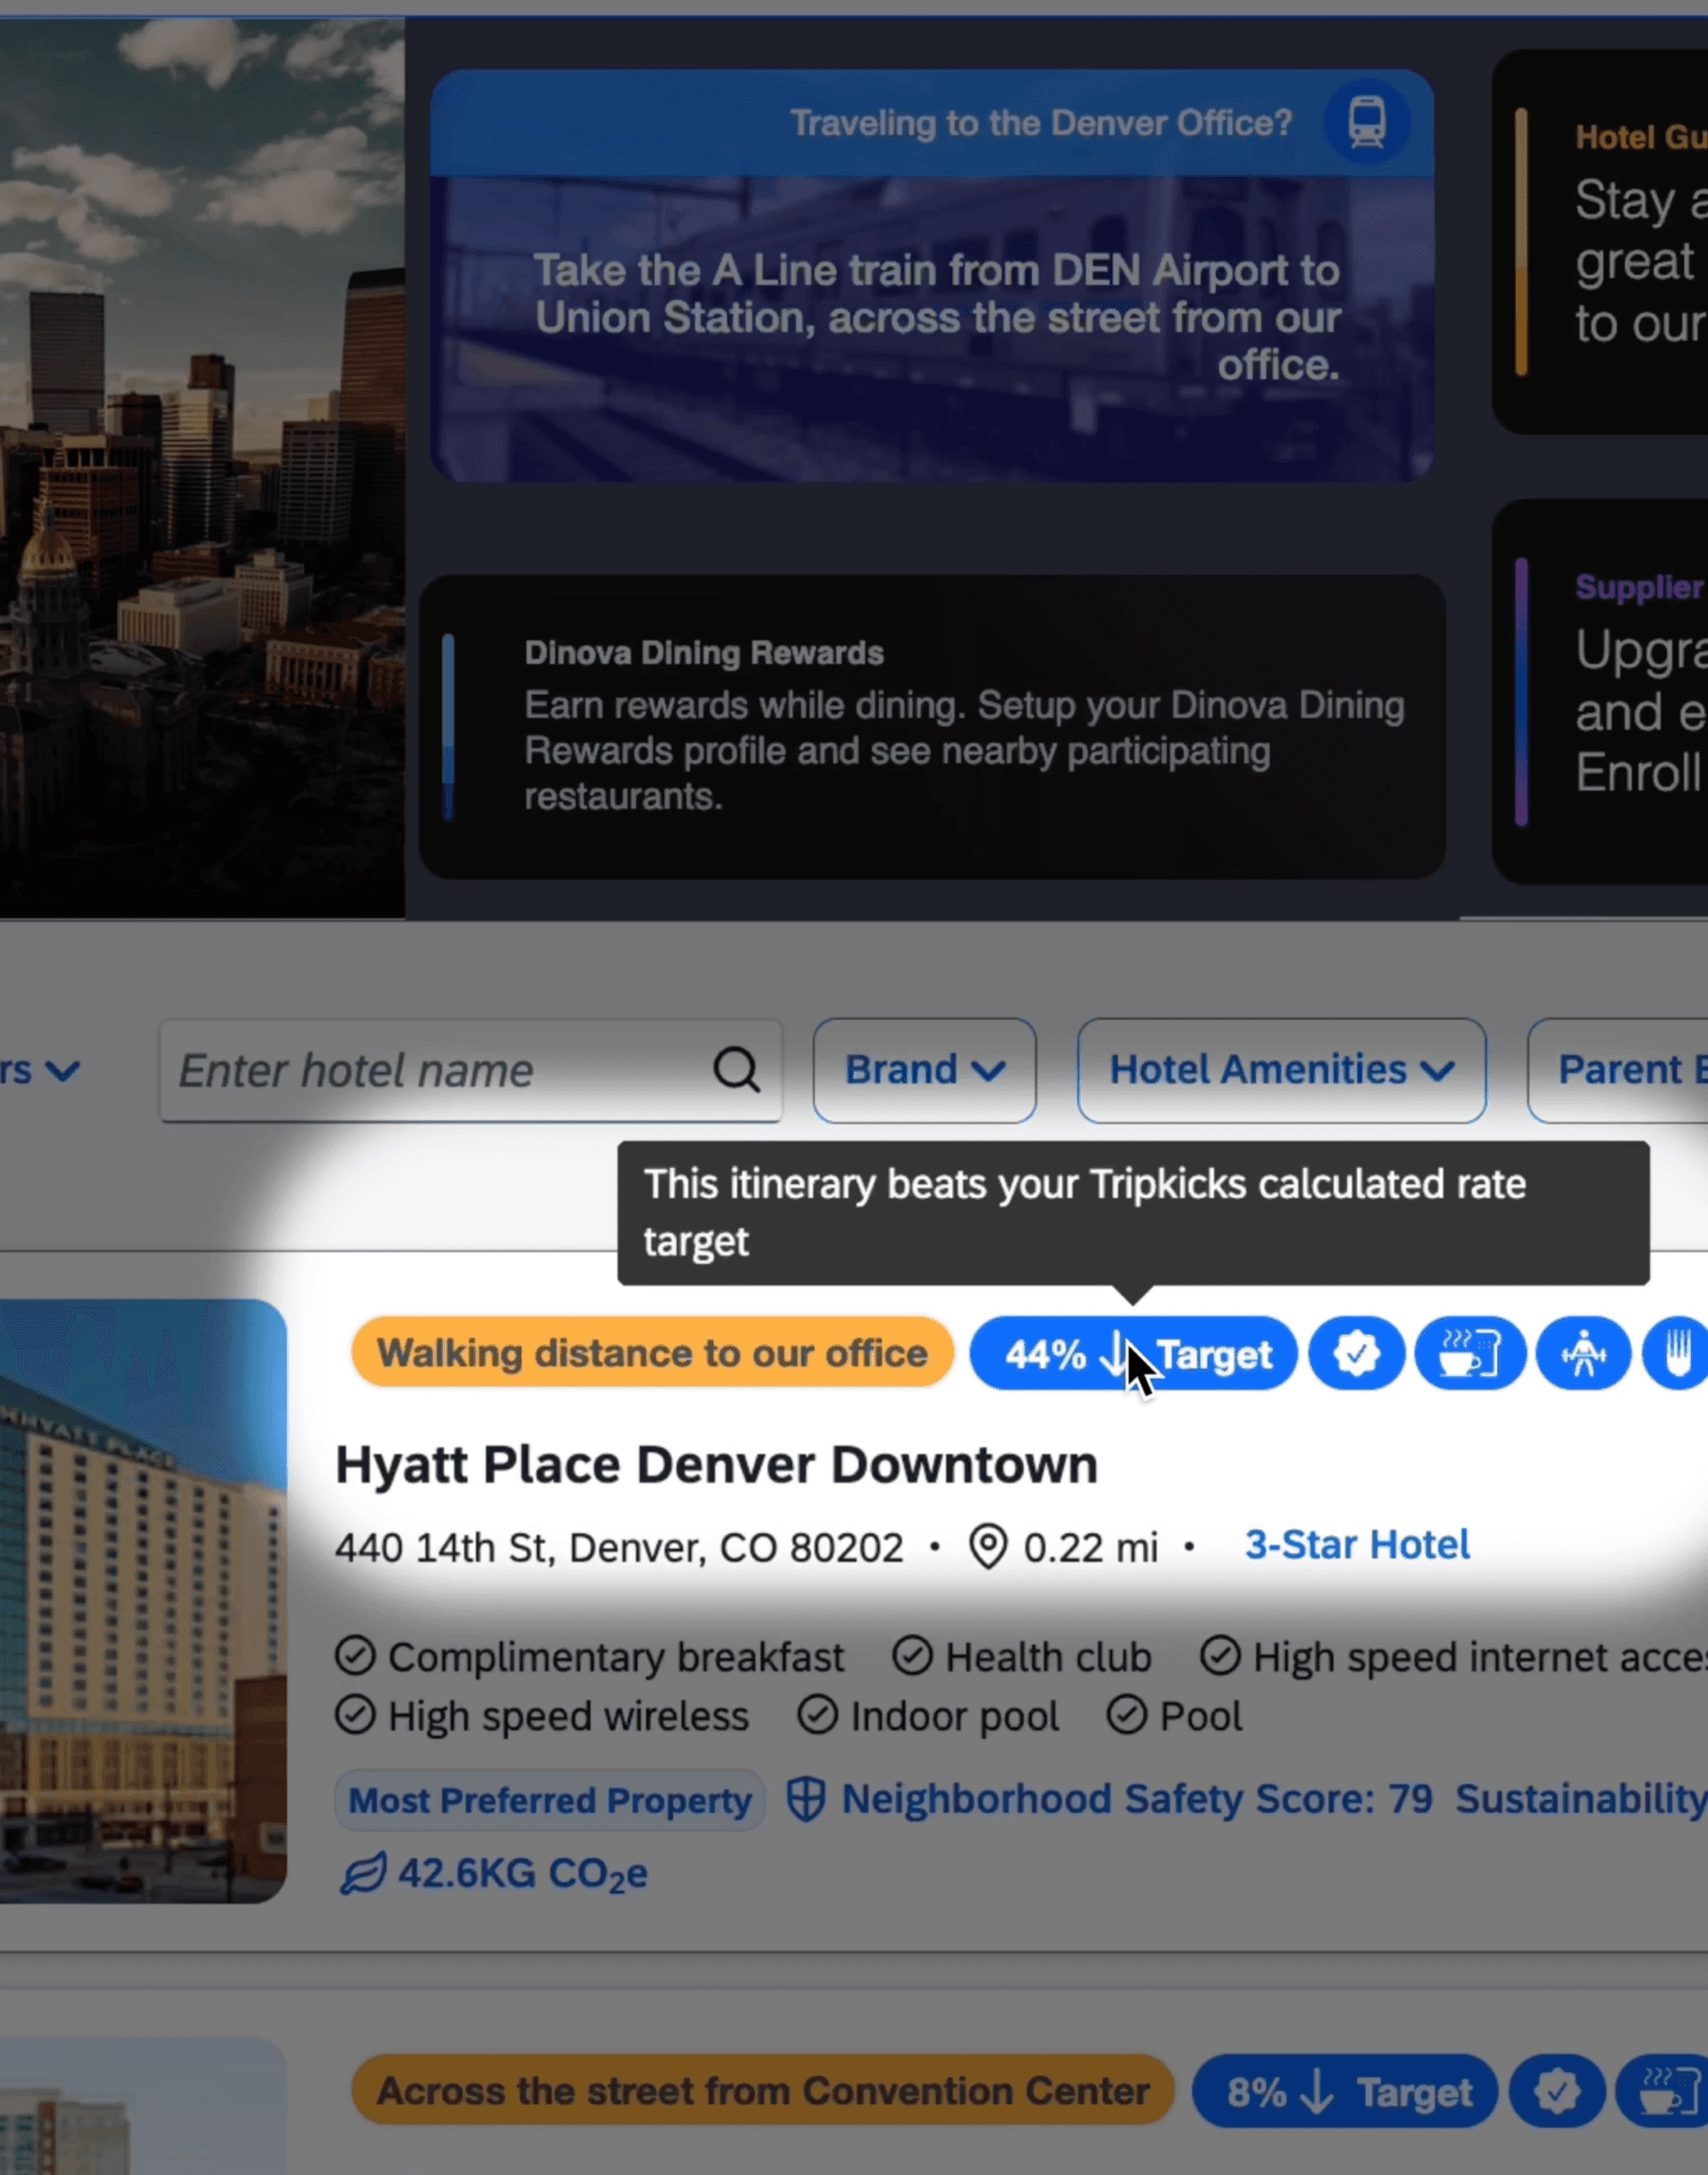
Task: Click the shield icon beside Neighborhood Safety Score
Action: 806,1799
